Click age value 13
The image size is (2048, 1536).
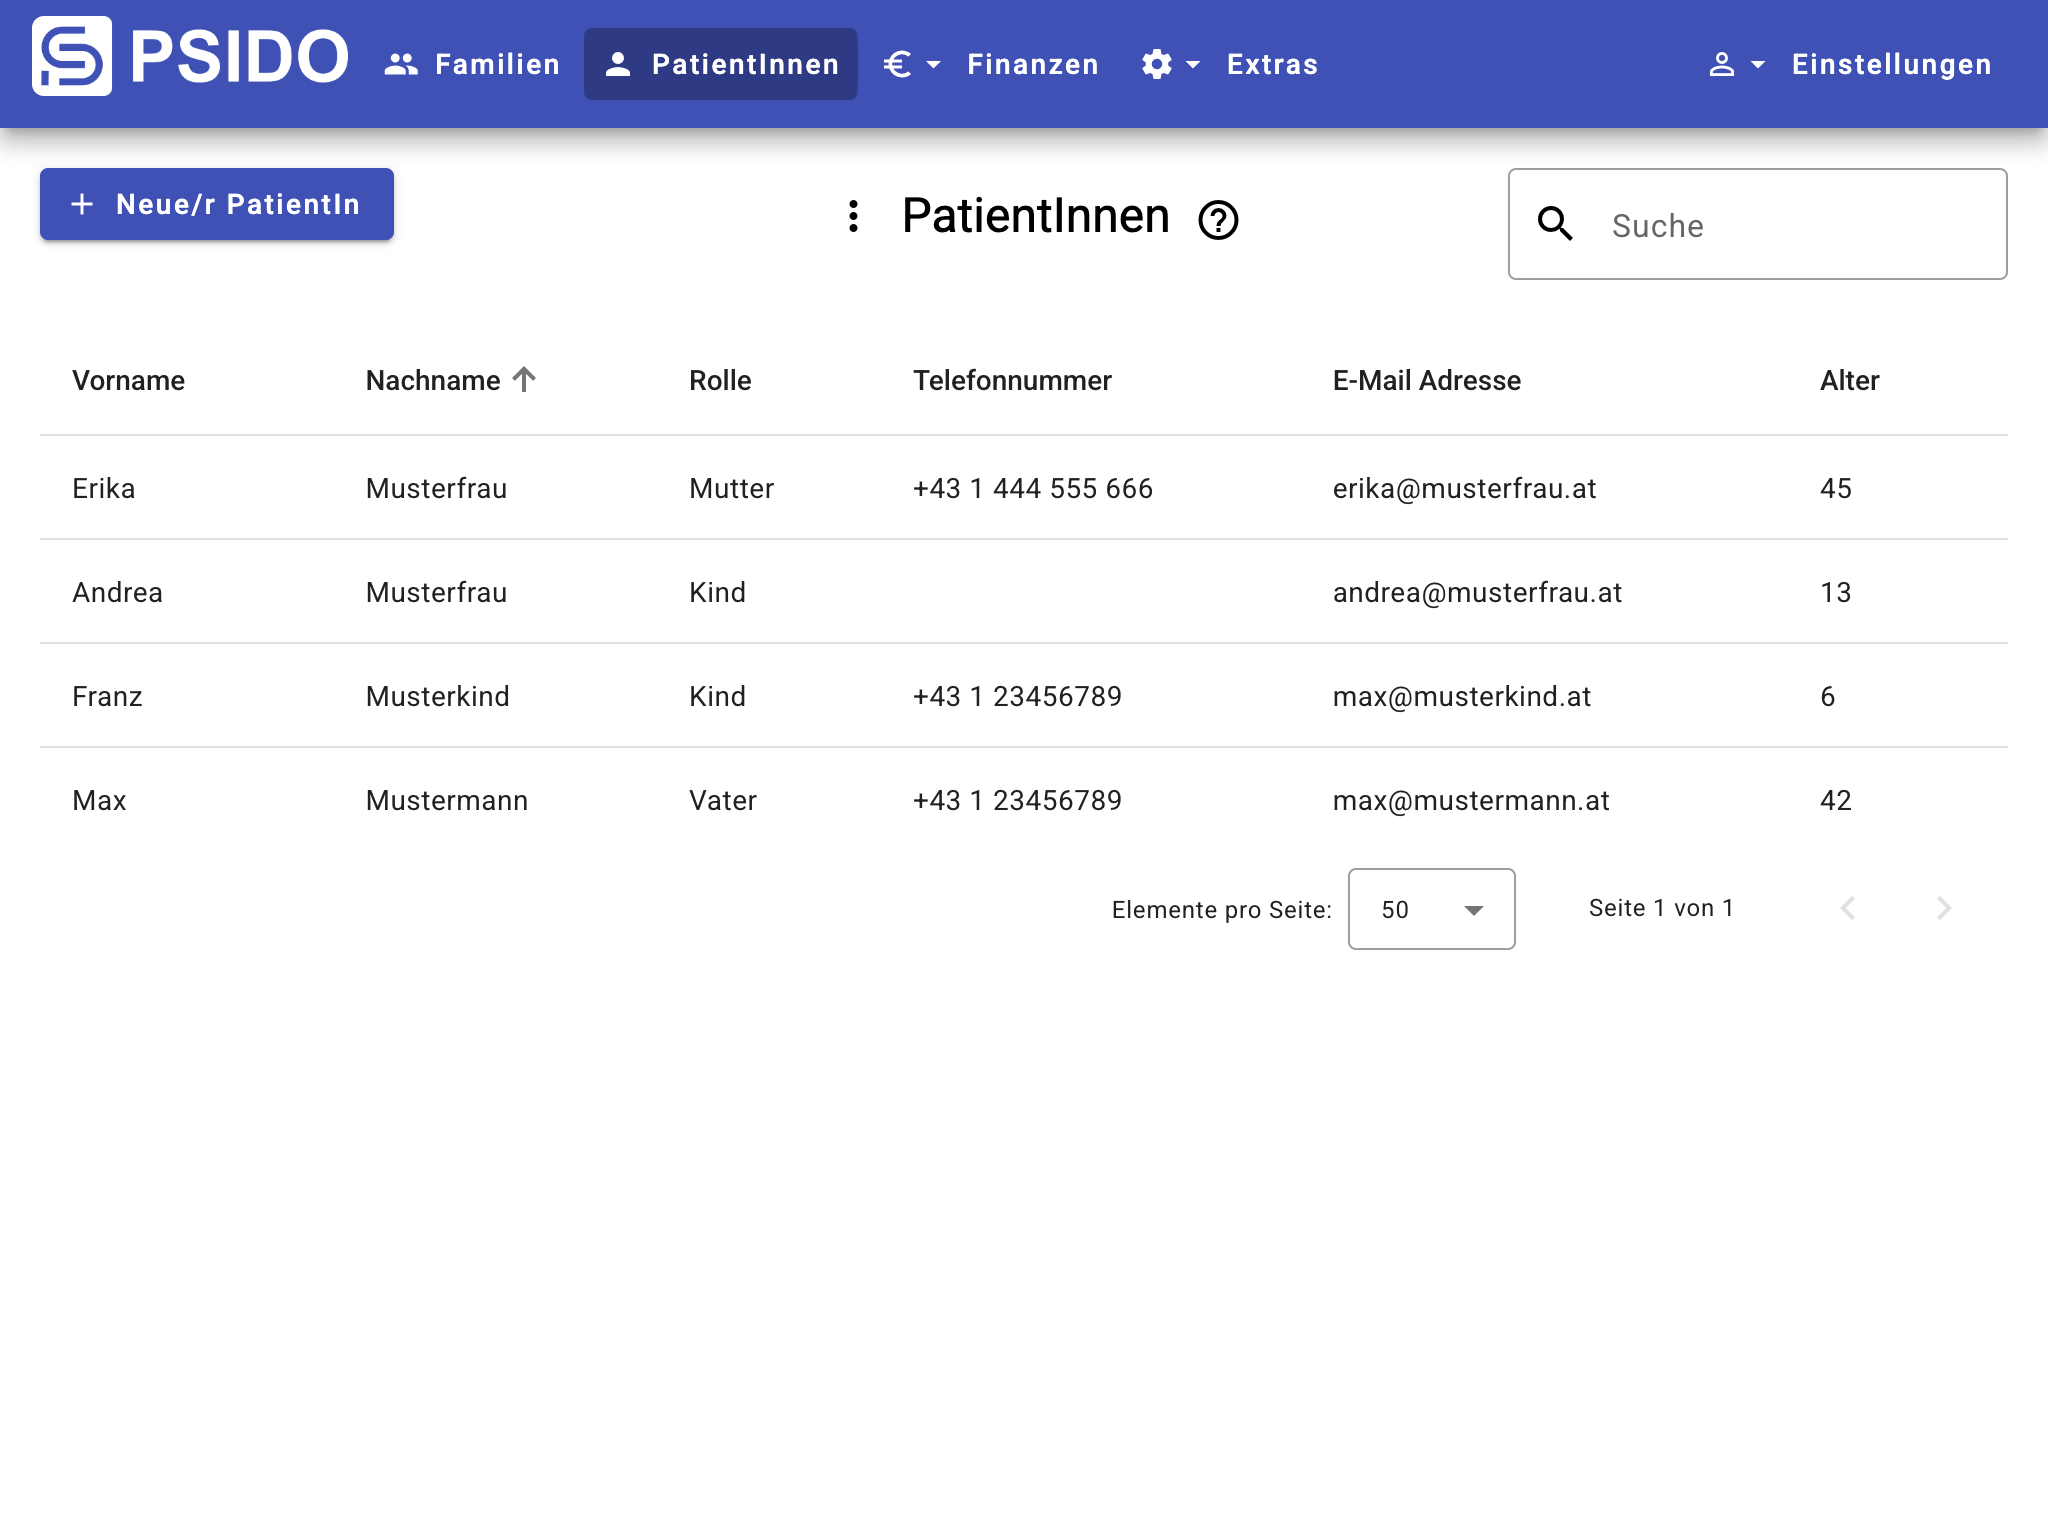coord(1836,592)
